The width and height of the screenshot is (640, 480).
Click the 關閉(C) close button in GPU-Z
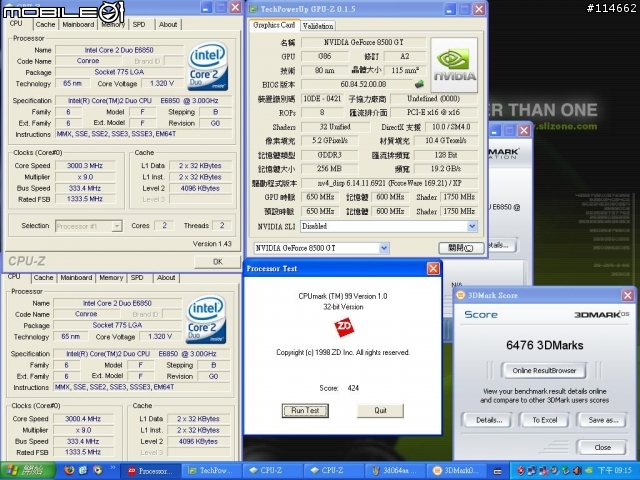coord(461,248)
